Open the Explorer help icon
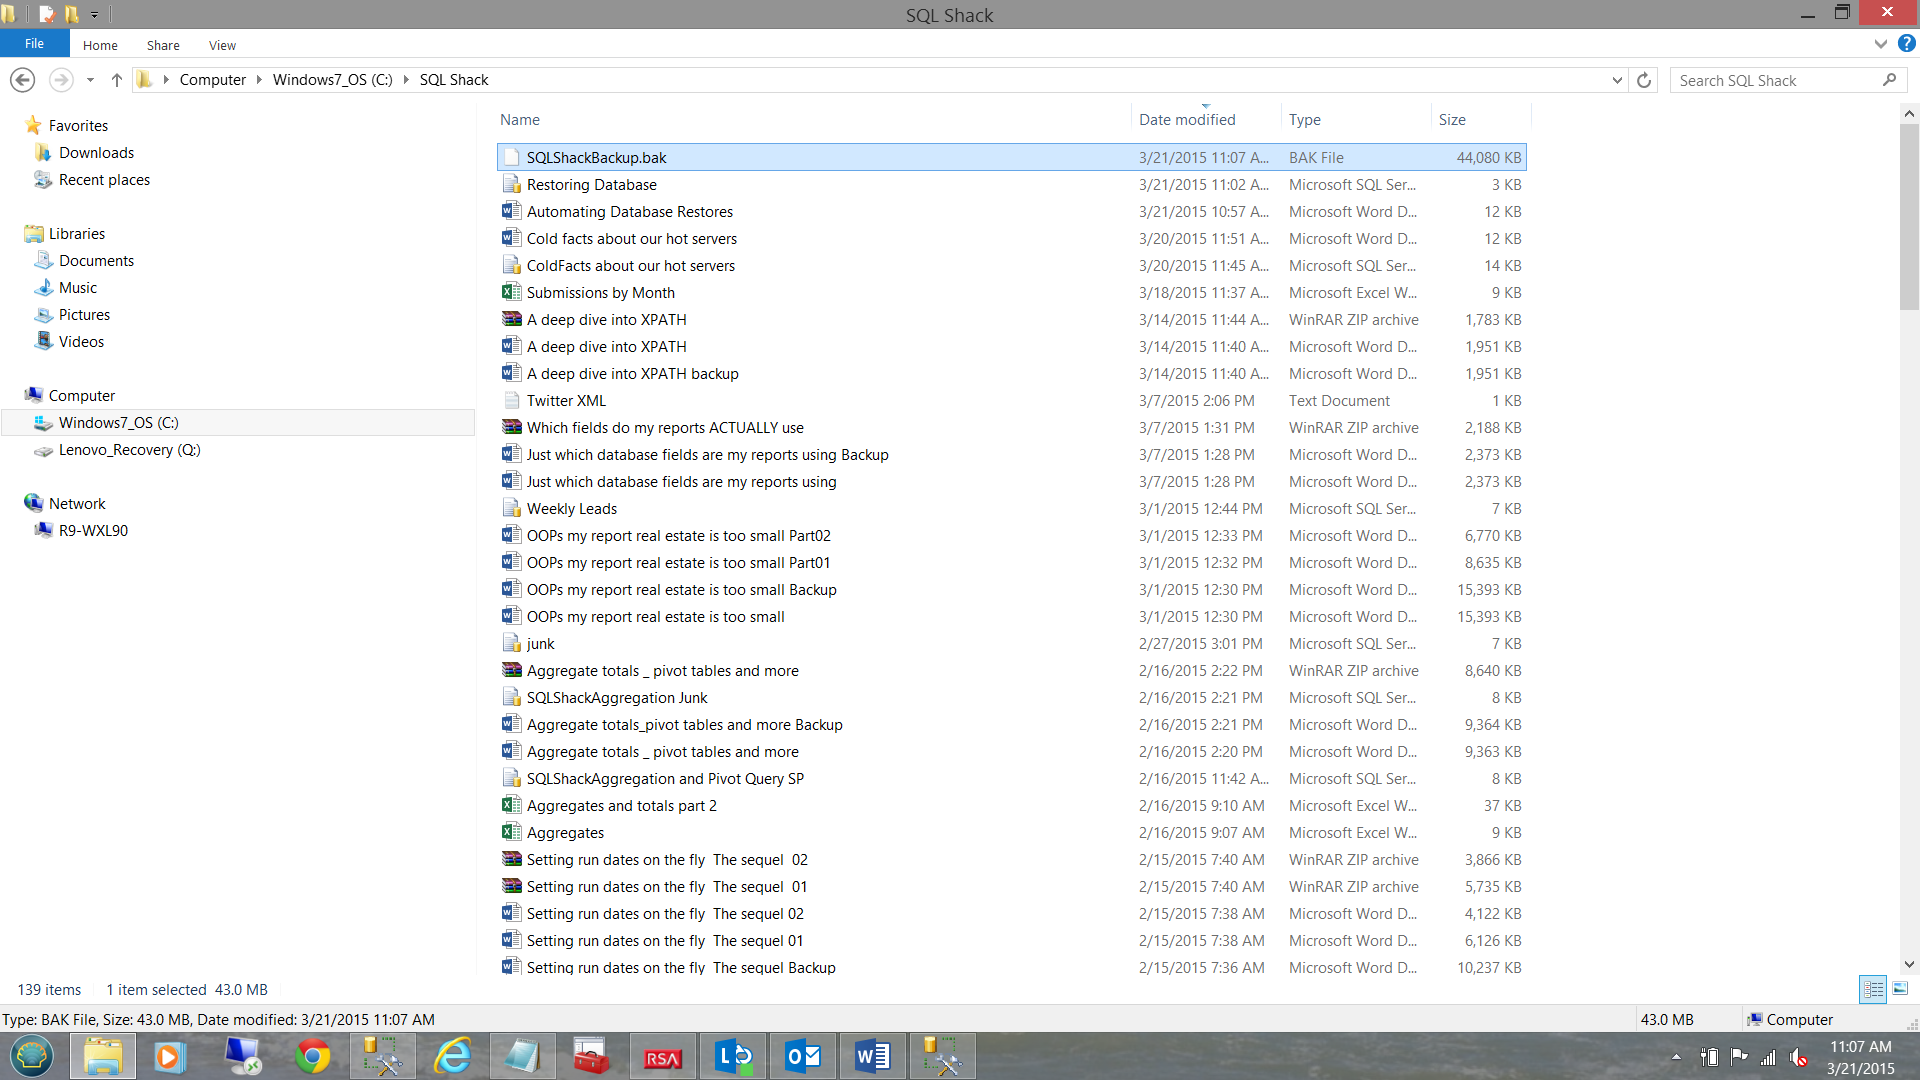1920x1080 pixels. point(1907,44)
